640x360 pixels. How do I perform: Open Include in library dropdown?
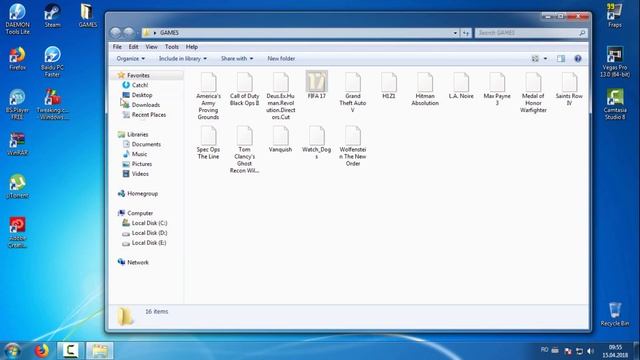(182, 59)
